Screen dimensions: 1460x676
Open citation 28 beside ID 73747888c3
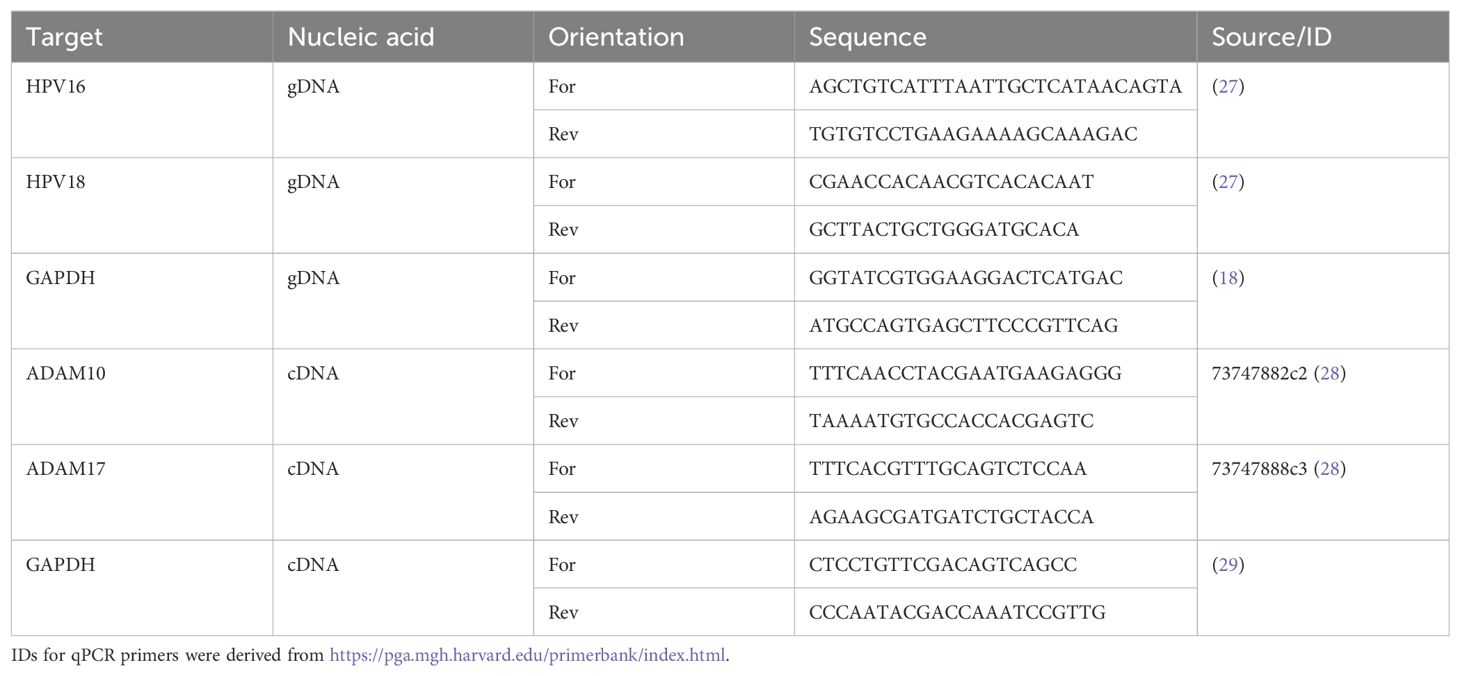pos(1330,469)
